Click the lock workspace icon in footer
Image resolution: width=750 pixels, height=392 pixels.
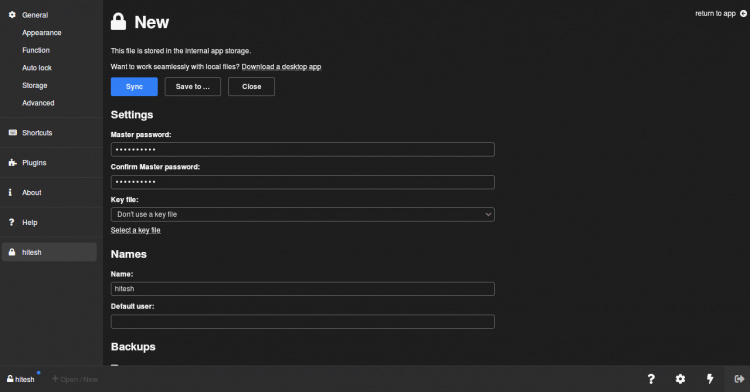739,379
